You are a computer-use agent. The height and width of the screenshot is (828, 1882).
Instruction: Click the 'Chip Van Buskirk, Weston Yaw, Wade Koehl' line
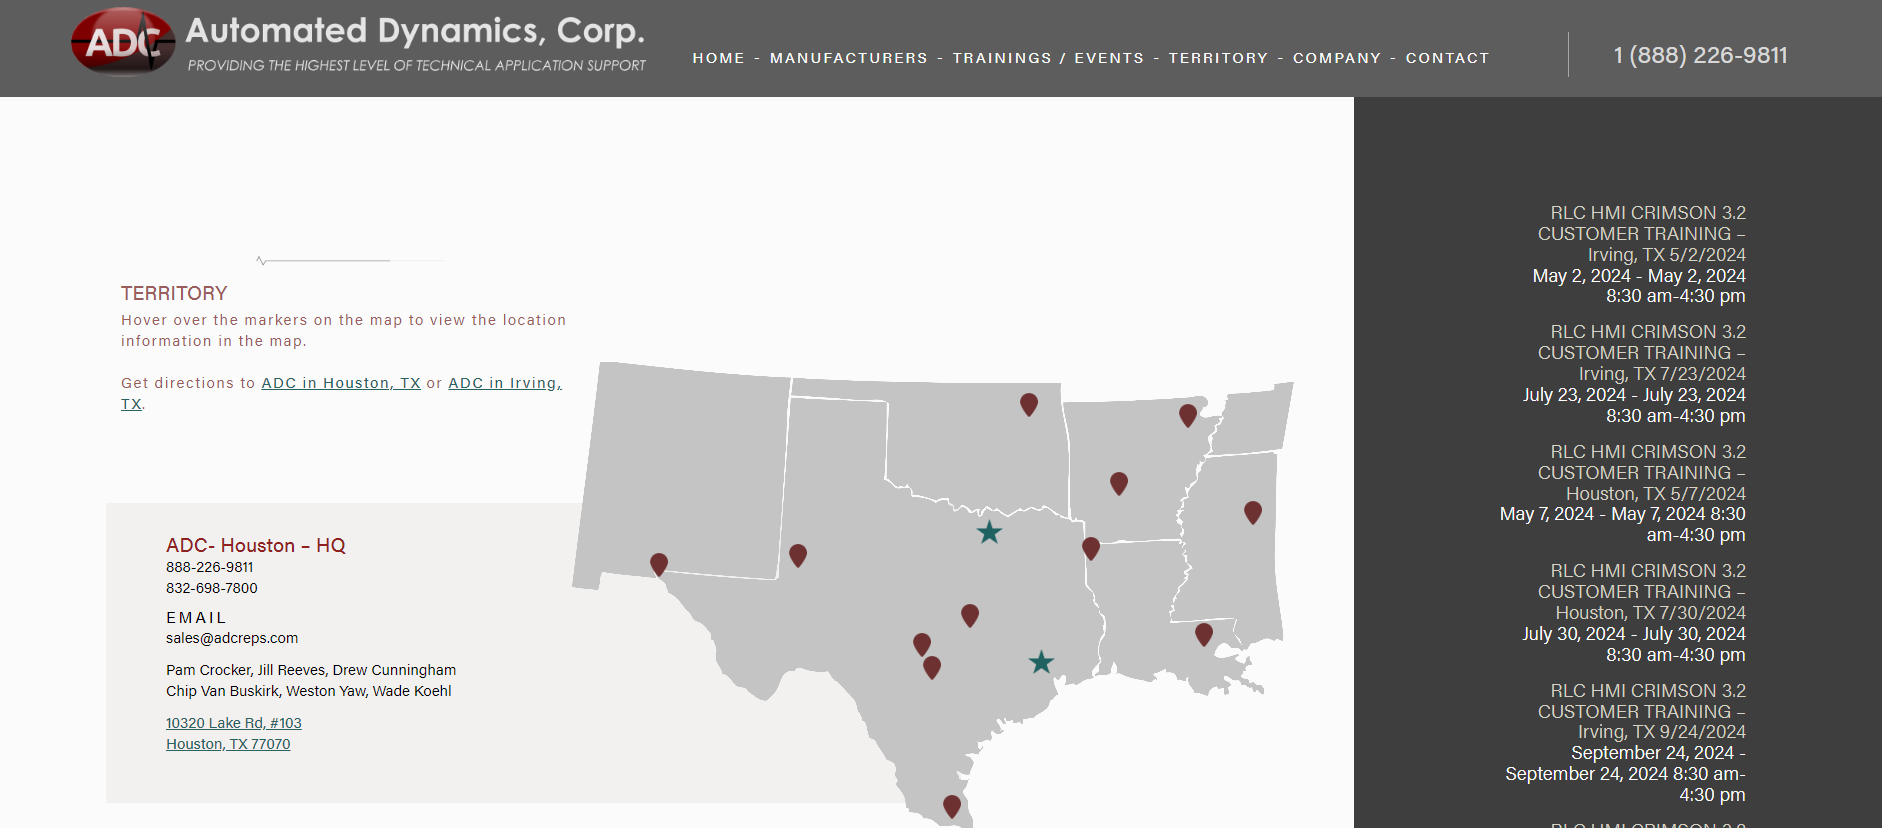(309, 691)
